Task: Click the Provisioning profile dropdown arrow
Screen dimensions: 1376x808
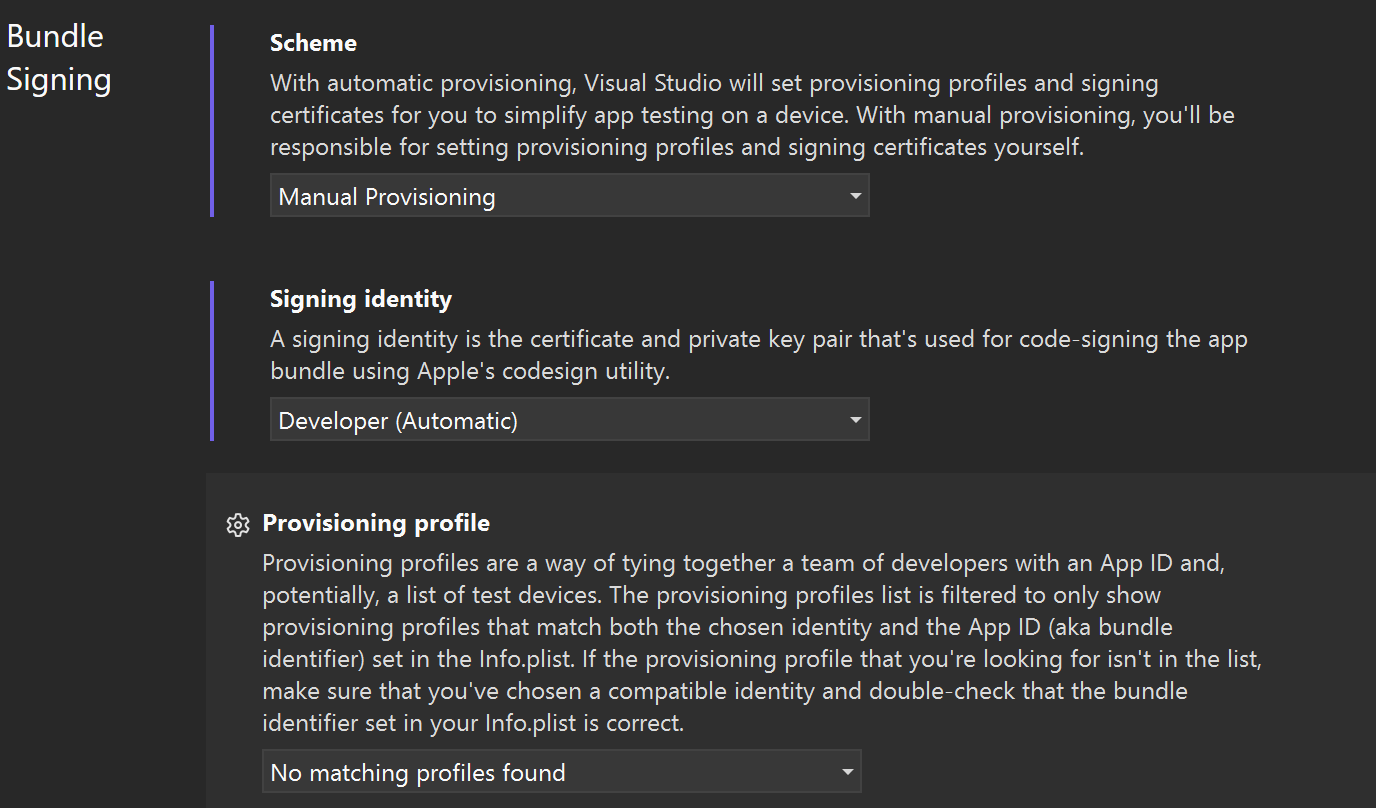Action: tap(847, 772)
